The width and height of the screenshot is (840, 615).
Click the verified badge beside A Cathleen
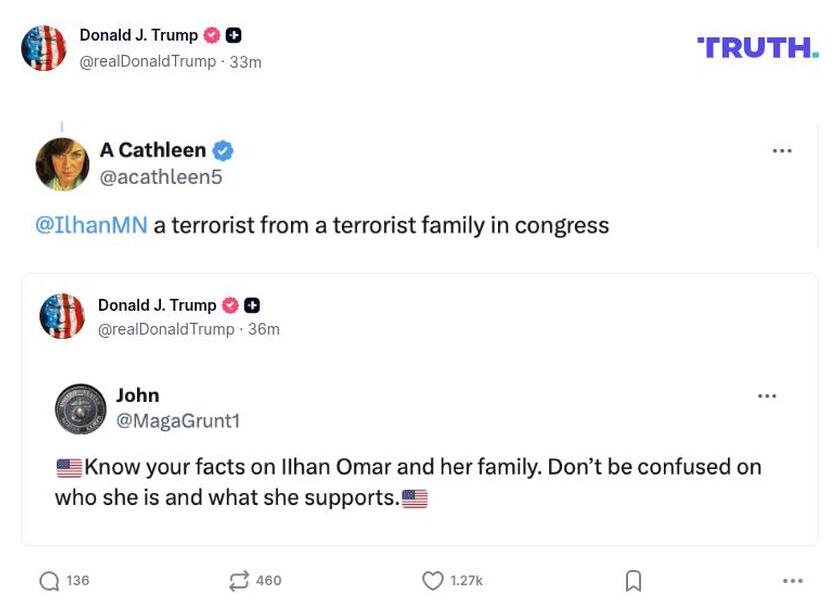click(x=222, y=149)
